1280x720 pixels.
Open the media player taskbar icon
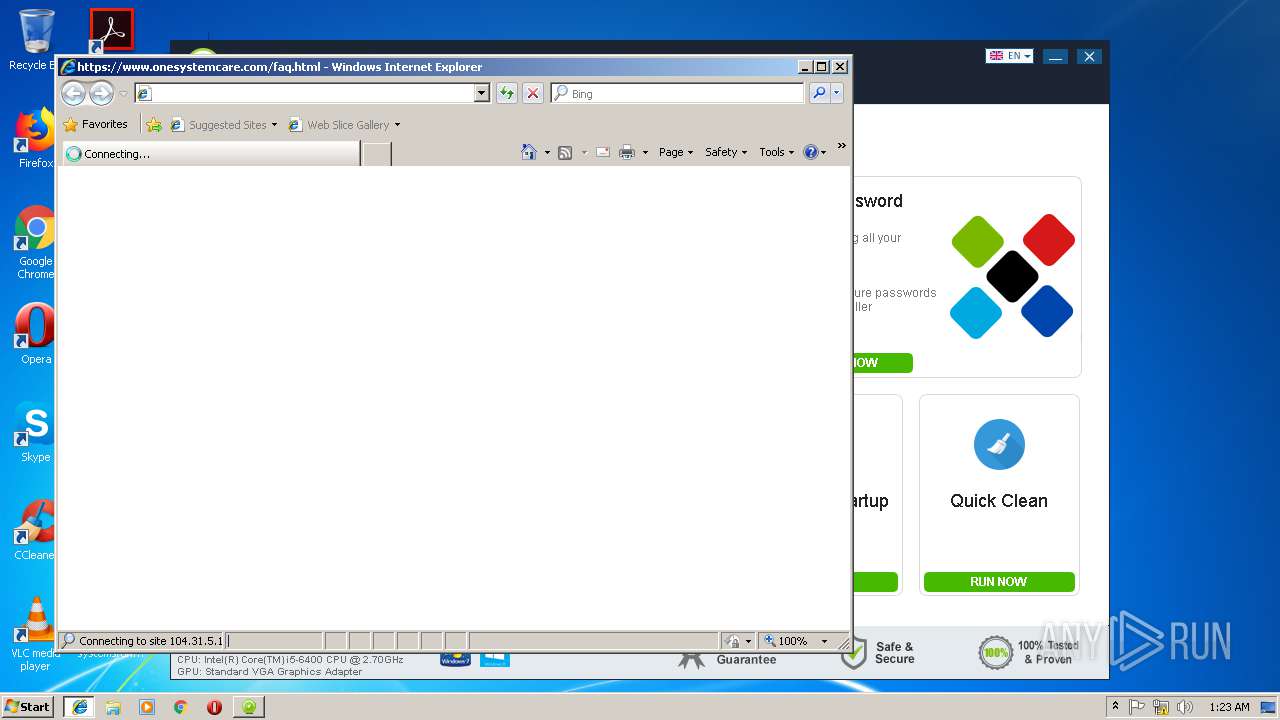pyautogui.click(x=147, y=706)
